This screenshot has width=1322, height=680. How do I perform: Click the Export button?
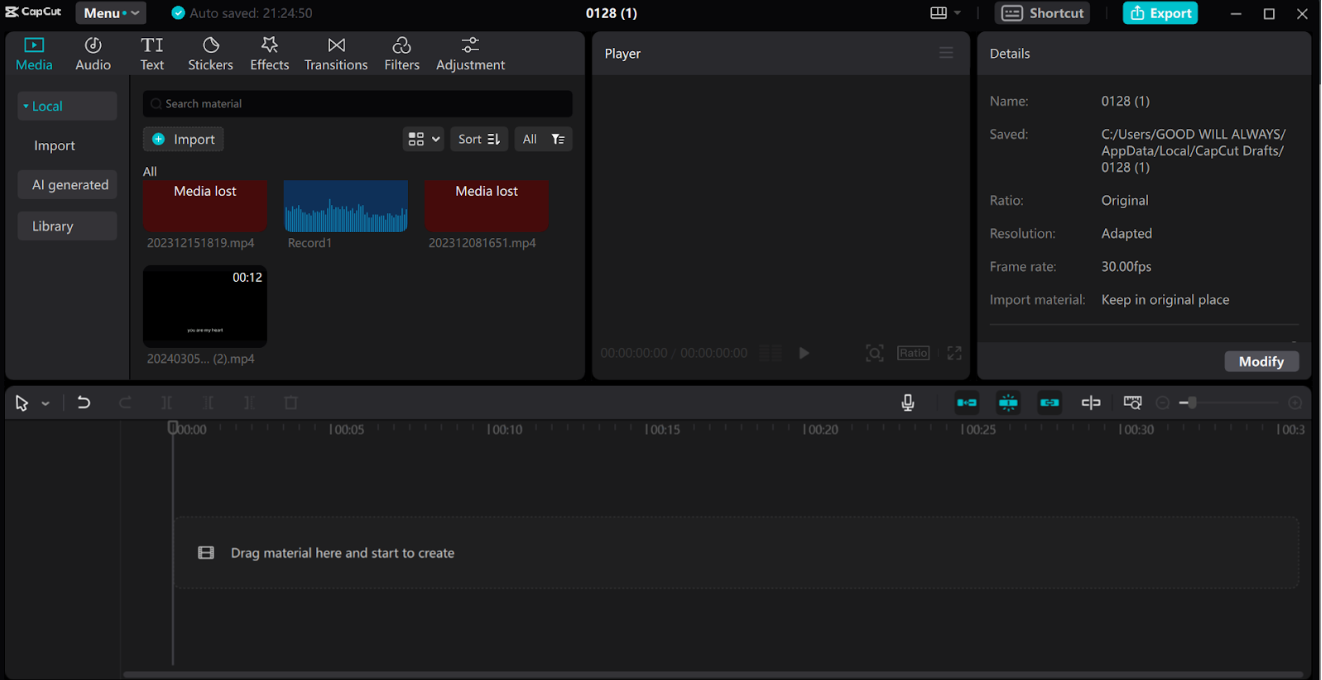point(1160,13)
